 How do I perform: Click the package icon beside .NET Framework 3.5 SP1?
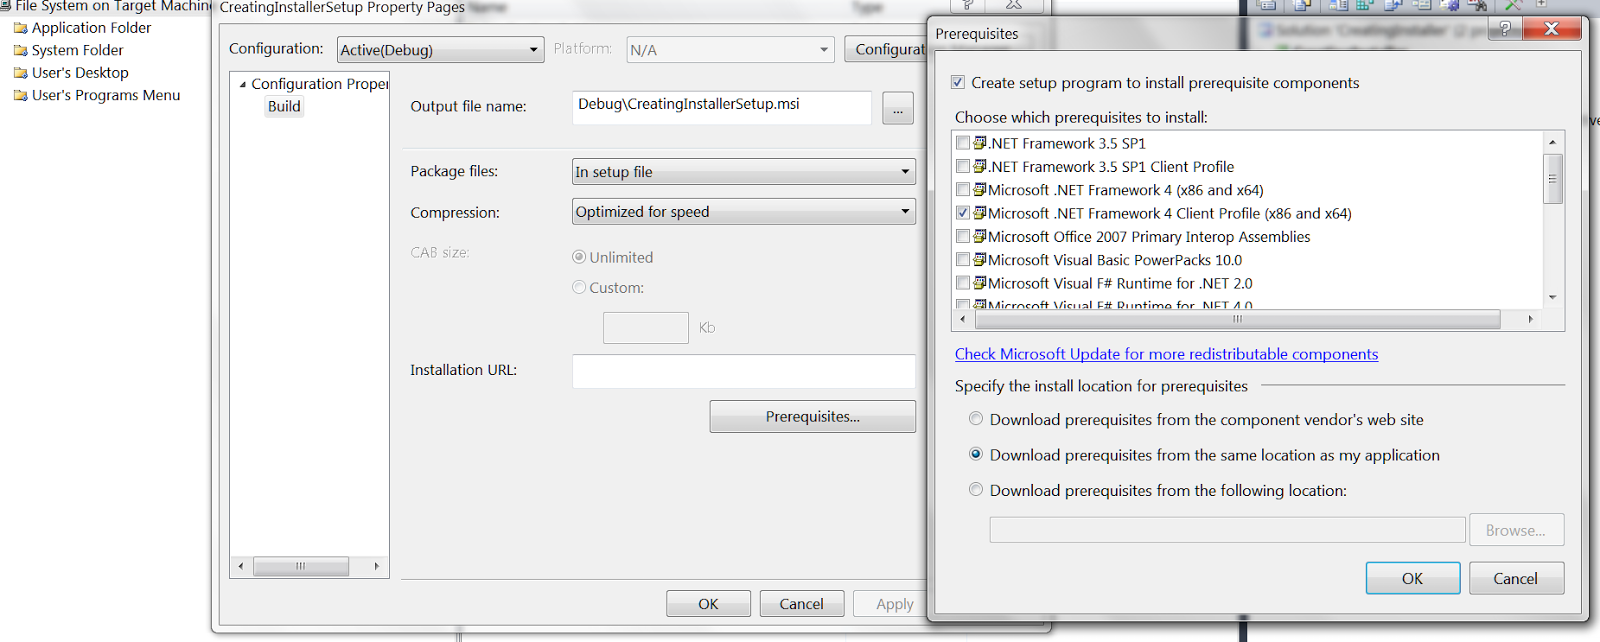(980, 143)
